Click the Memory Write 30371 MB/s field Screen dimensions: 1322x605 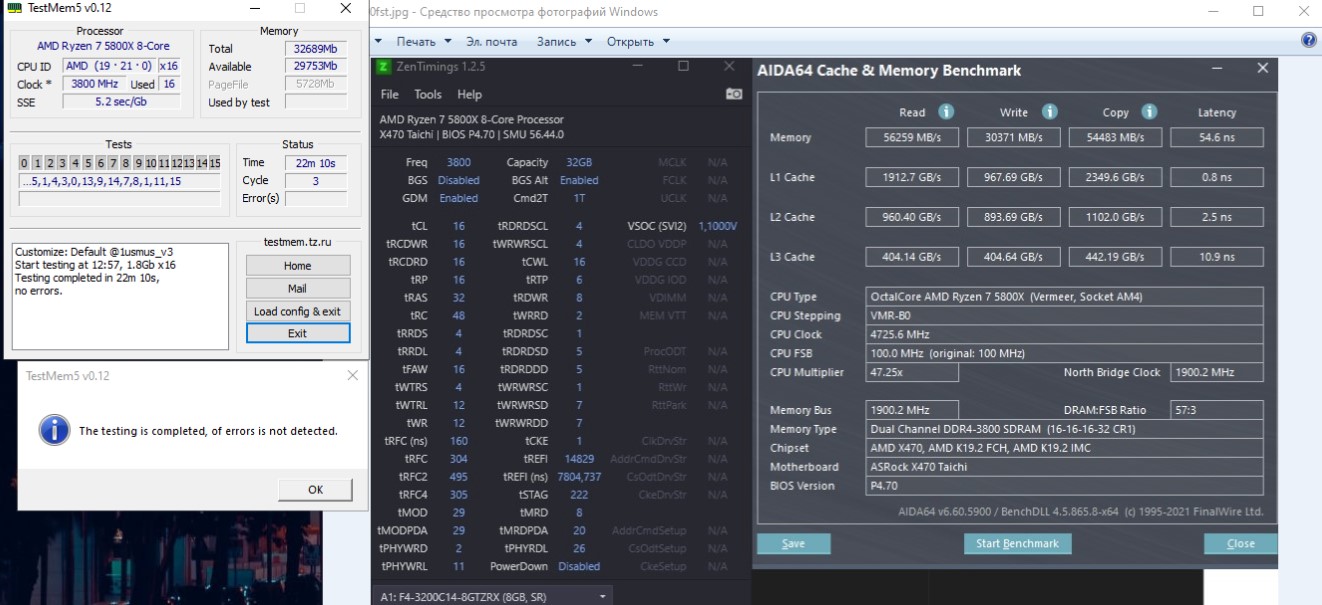pyautogui.click(x=1014, y=138)
